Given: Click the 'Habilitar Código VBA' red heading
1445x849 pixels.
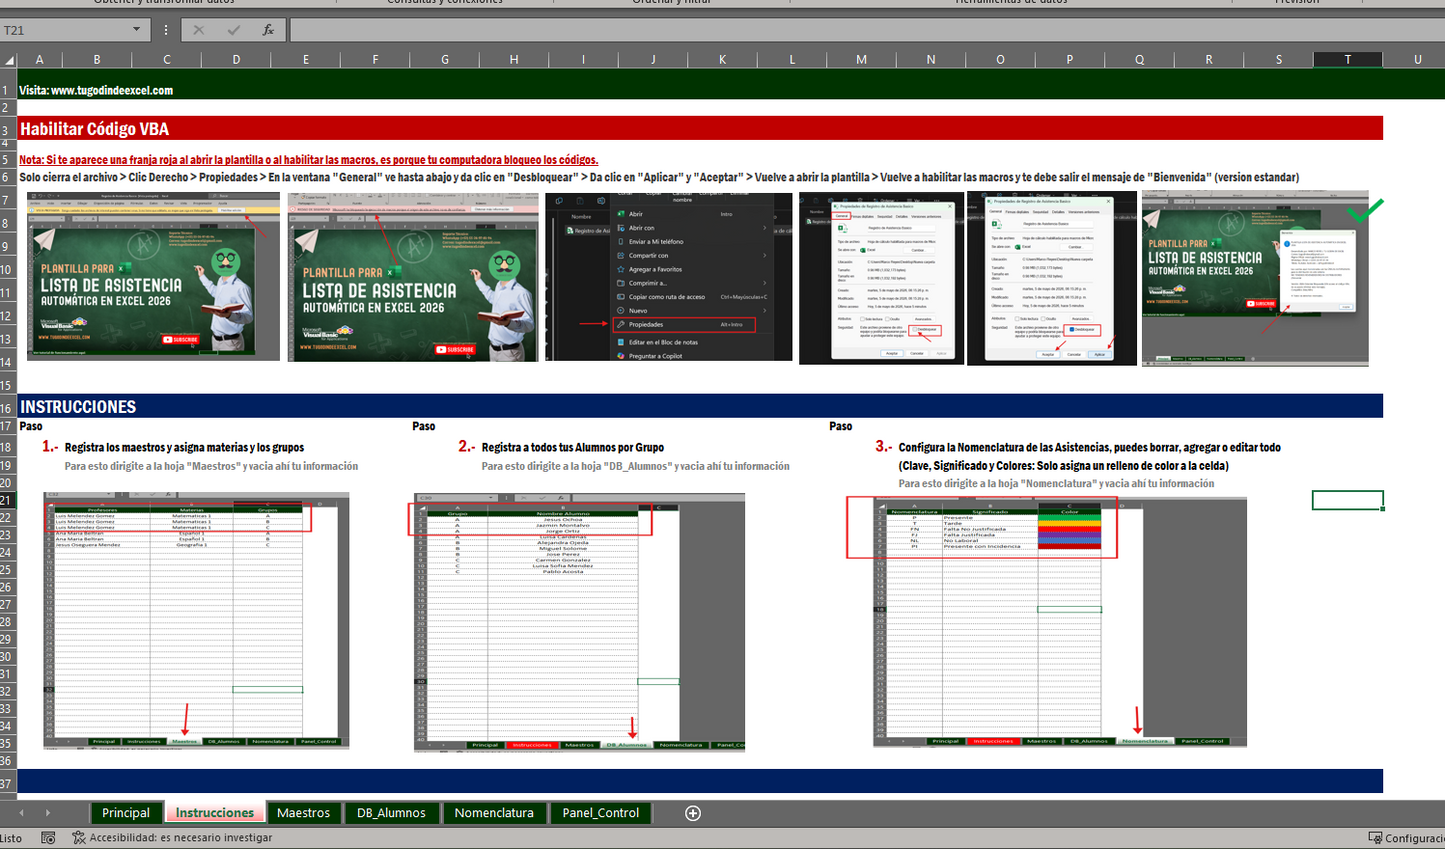Looking at the screenshot, I should (x=94, y=129).
